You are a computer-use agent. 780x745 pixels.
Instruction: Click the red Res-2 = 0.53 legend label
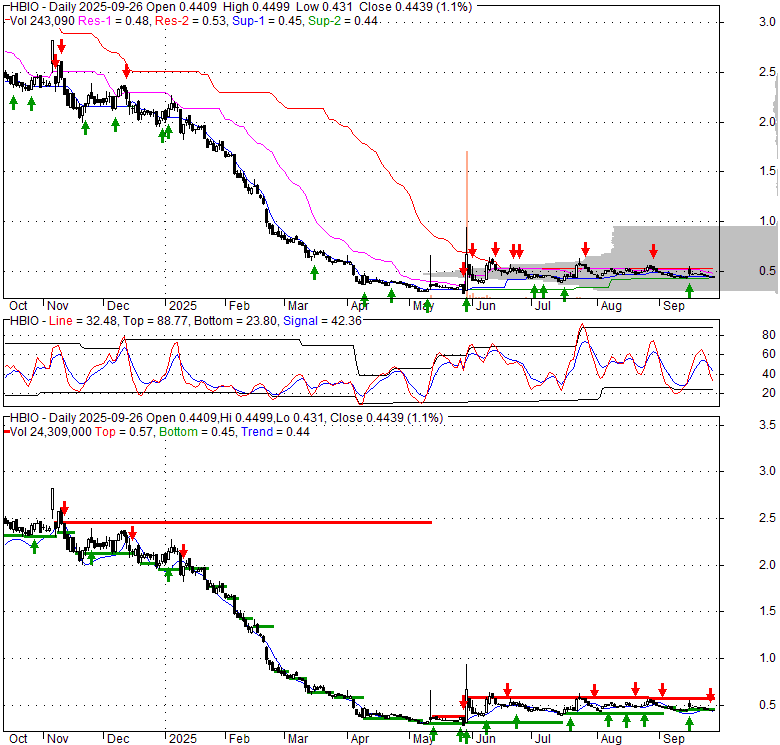[x=192, y=21]
